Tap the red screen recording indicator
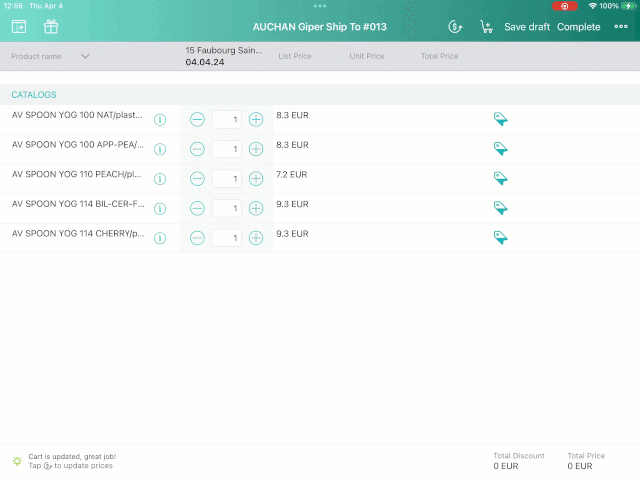The height and width of the screenshot is (480, 640). tap(564, 6)
